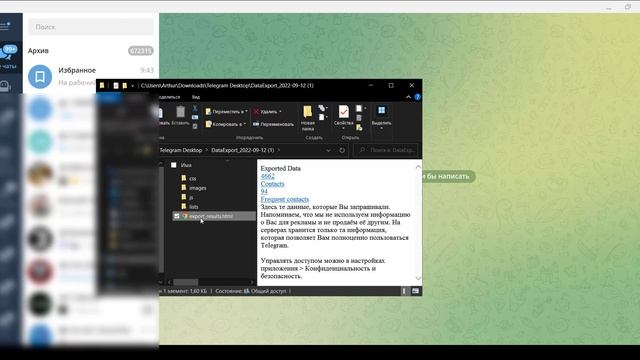This screenshot has width=640, height=360.
Task: Open the Contacts link in preview
Action: [x=272, y=184]
